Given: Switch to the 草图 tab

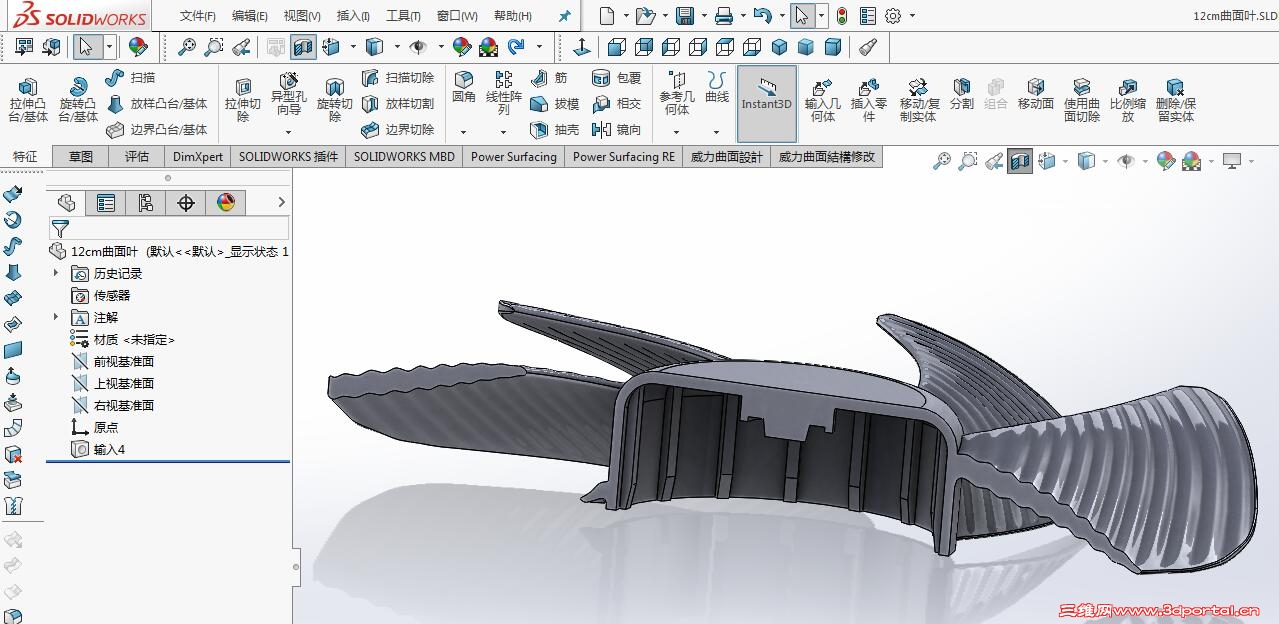Looking at the screenshot, I should click(81, 157).
